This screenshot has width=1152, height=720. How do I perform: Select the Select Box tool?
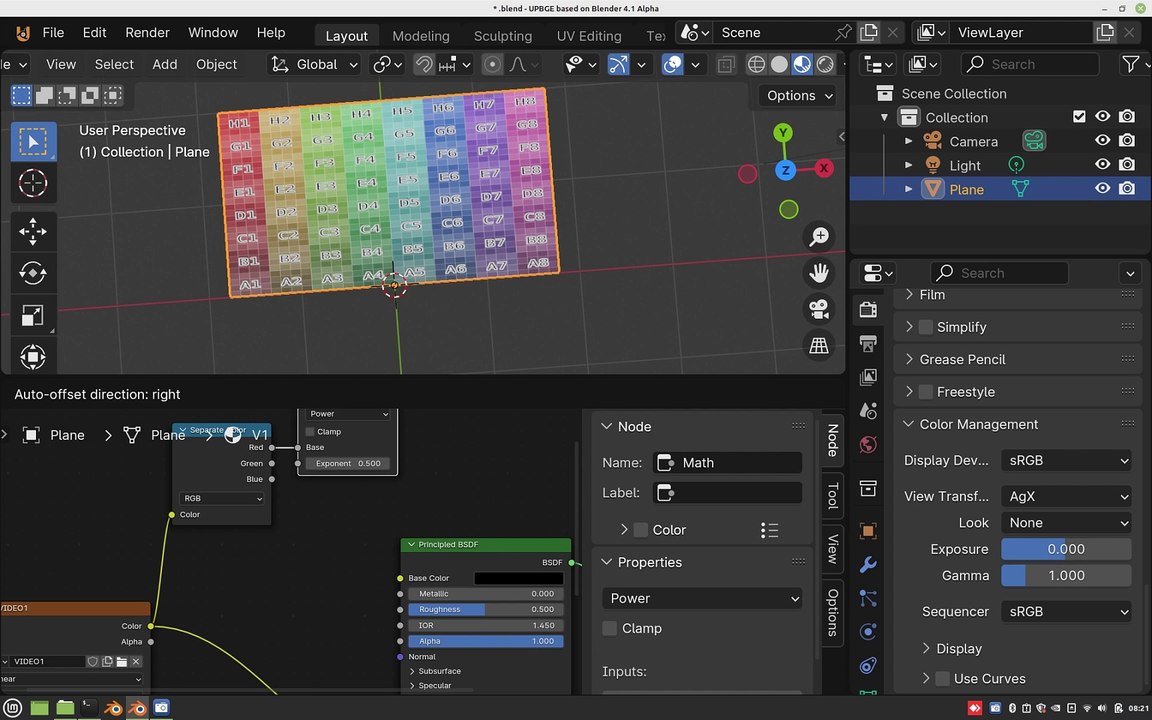(33, 142)
